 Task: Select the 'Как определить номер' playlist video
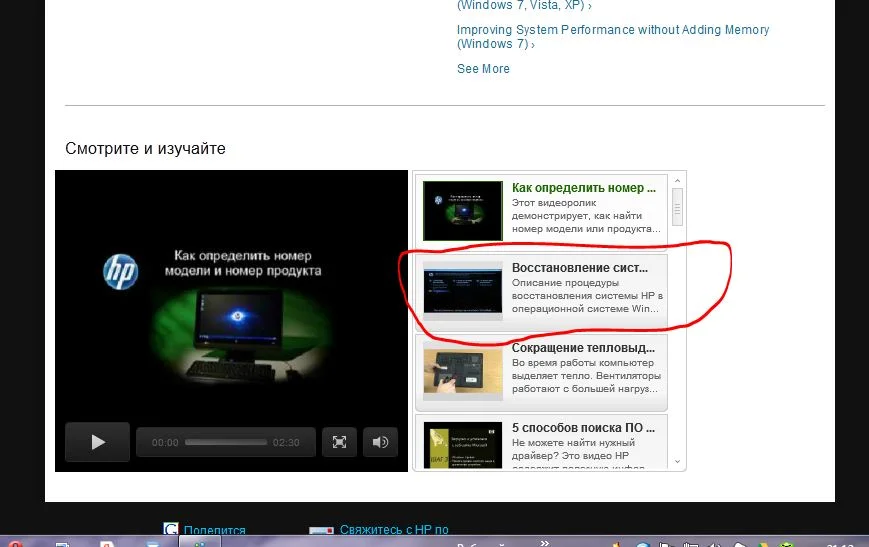click(541, 211)
